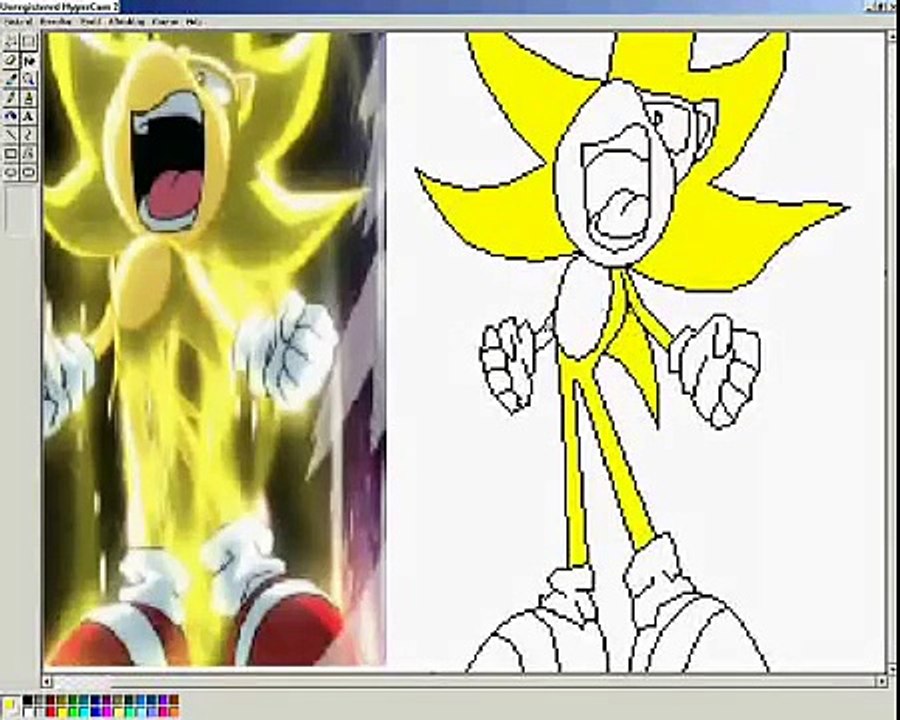Select the Pencil tool
Screen dimensions: 900x720
pos(11,98)
